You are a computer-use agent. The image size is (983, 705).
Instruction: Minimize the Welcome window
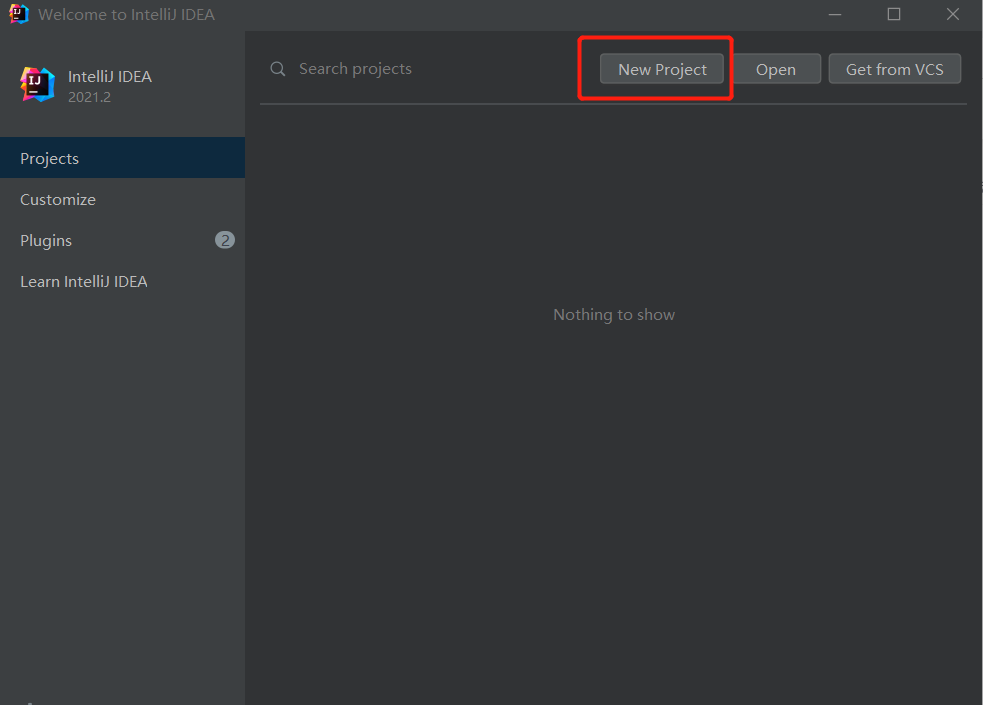(835, 14)
